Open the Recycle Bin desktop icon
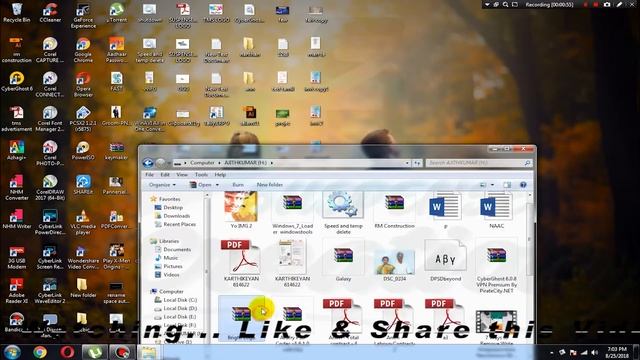 tap(16, 12)
